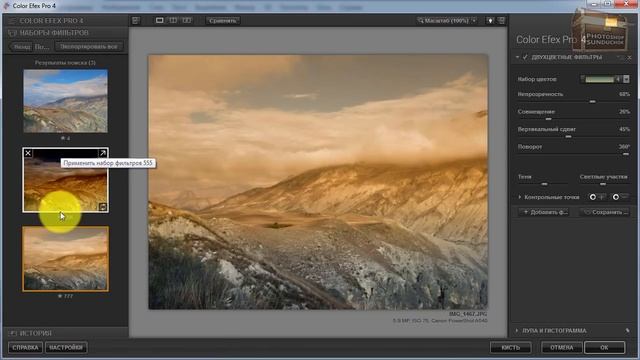This screenshot has height=360, width=640.
Task: Click the pin icon in Лупа и гистограмма
Action: (627, 331)
